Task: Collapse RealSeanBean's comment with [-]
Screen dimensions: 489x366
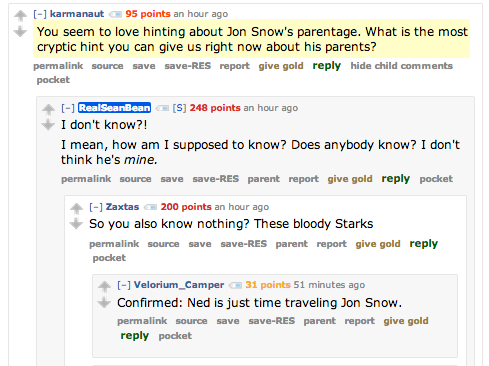Action: pyautogui.click(x=68, y=108)
